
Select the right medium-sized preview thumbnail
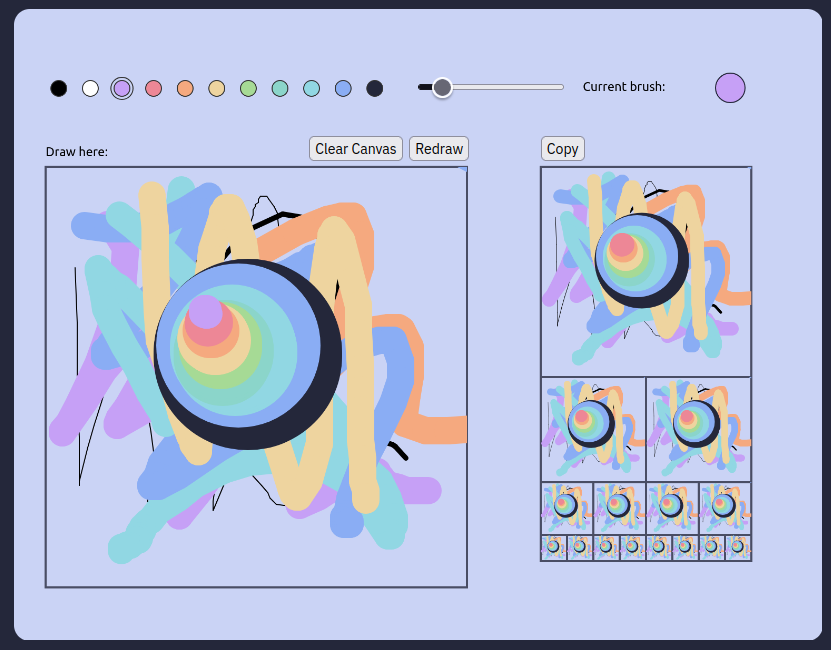coord(699,429)
